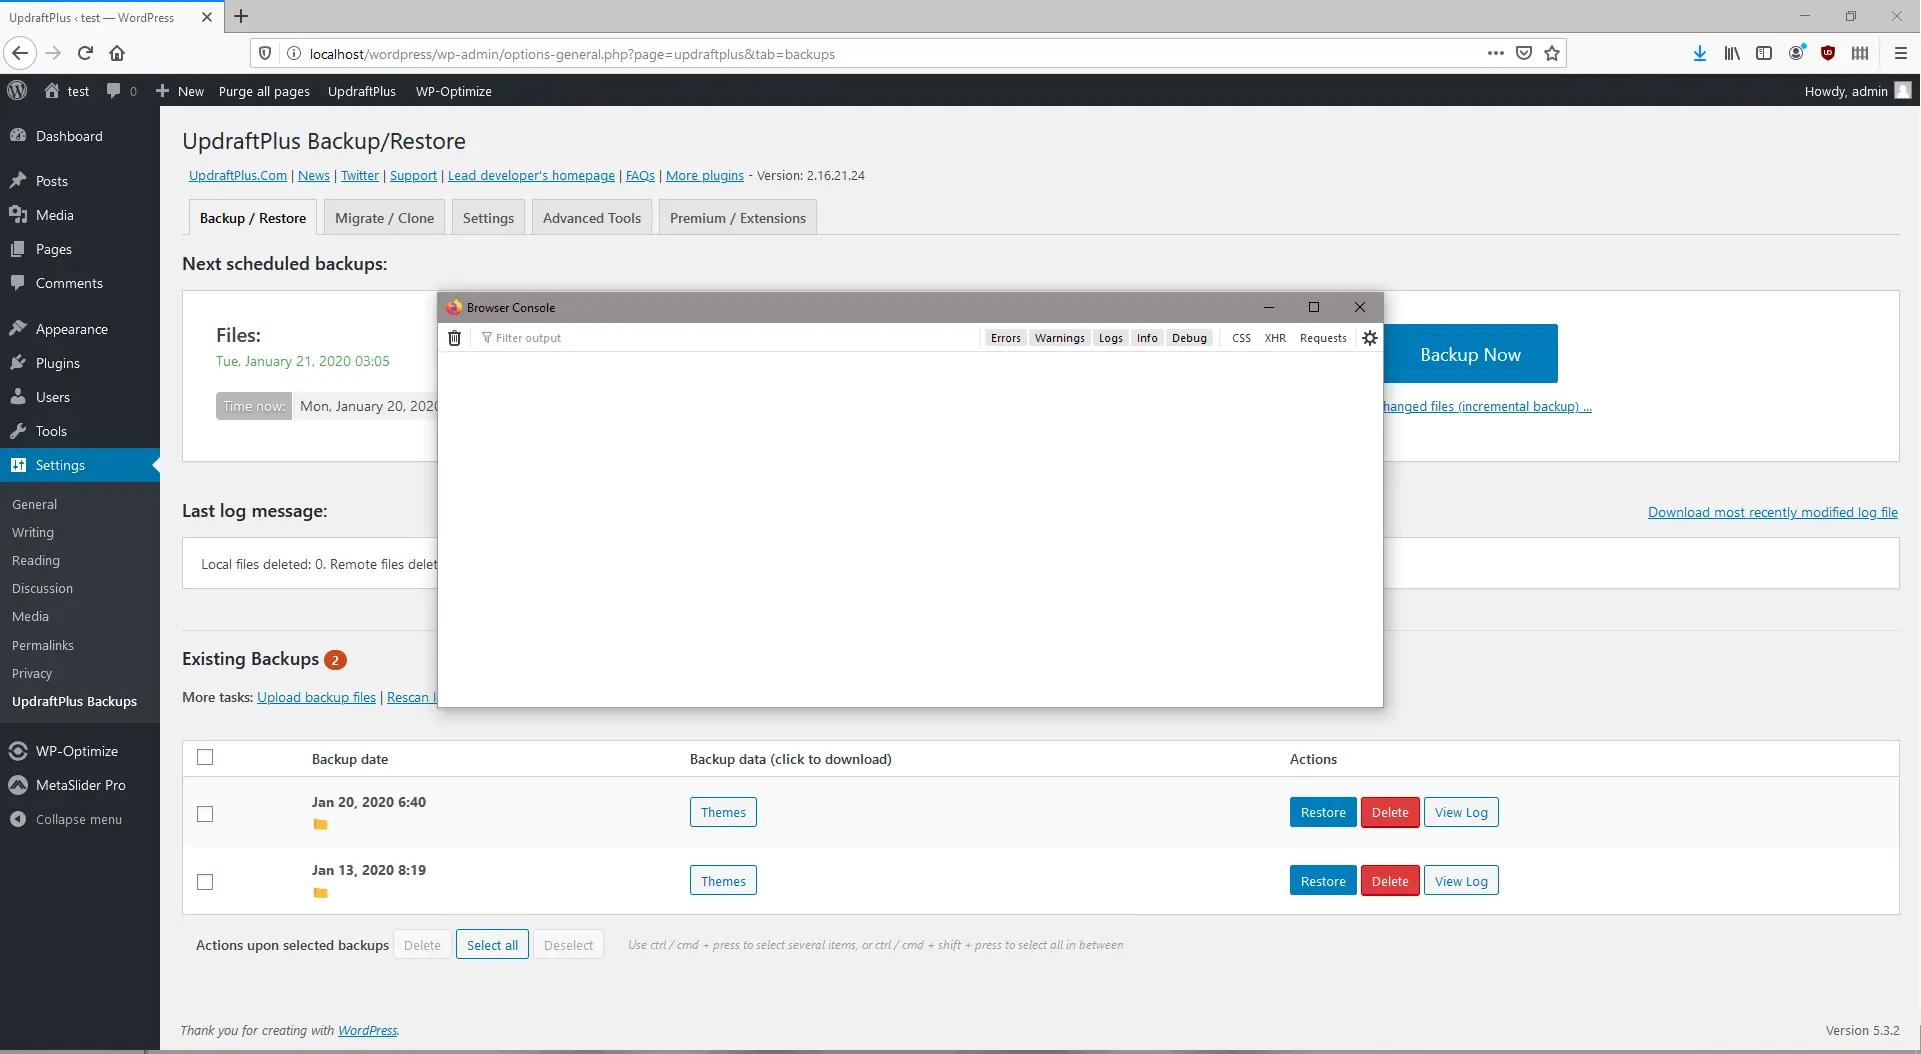Tick the checkbox for Jan 13, 2020 backup
The image size is (1921, 1054).
[205, 882]
